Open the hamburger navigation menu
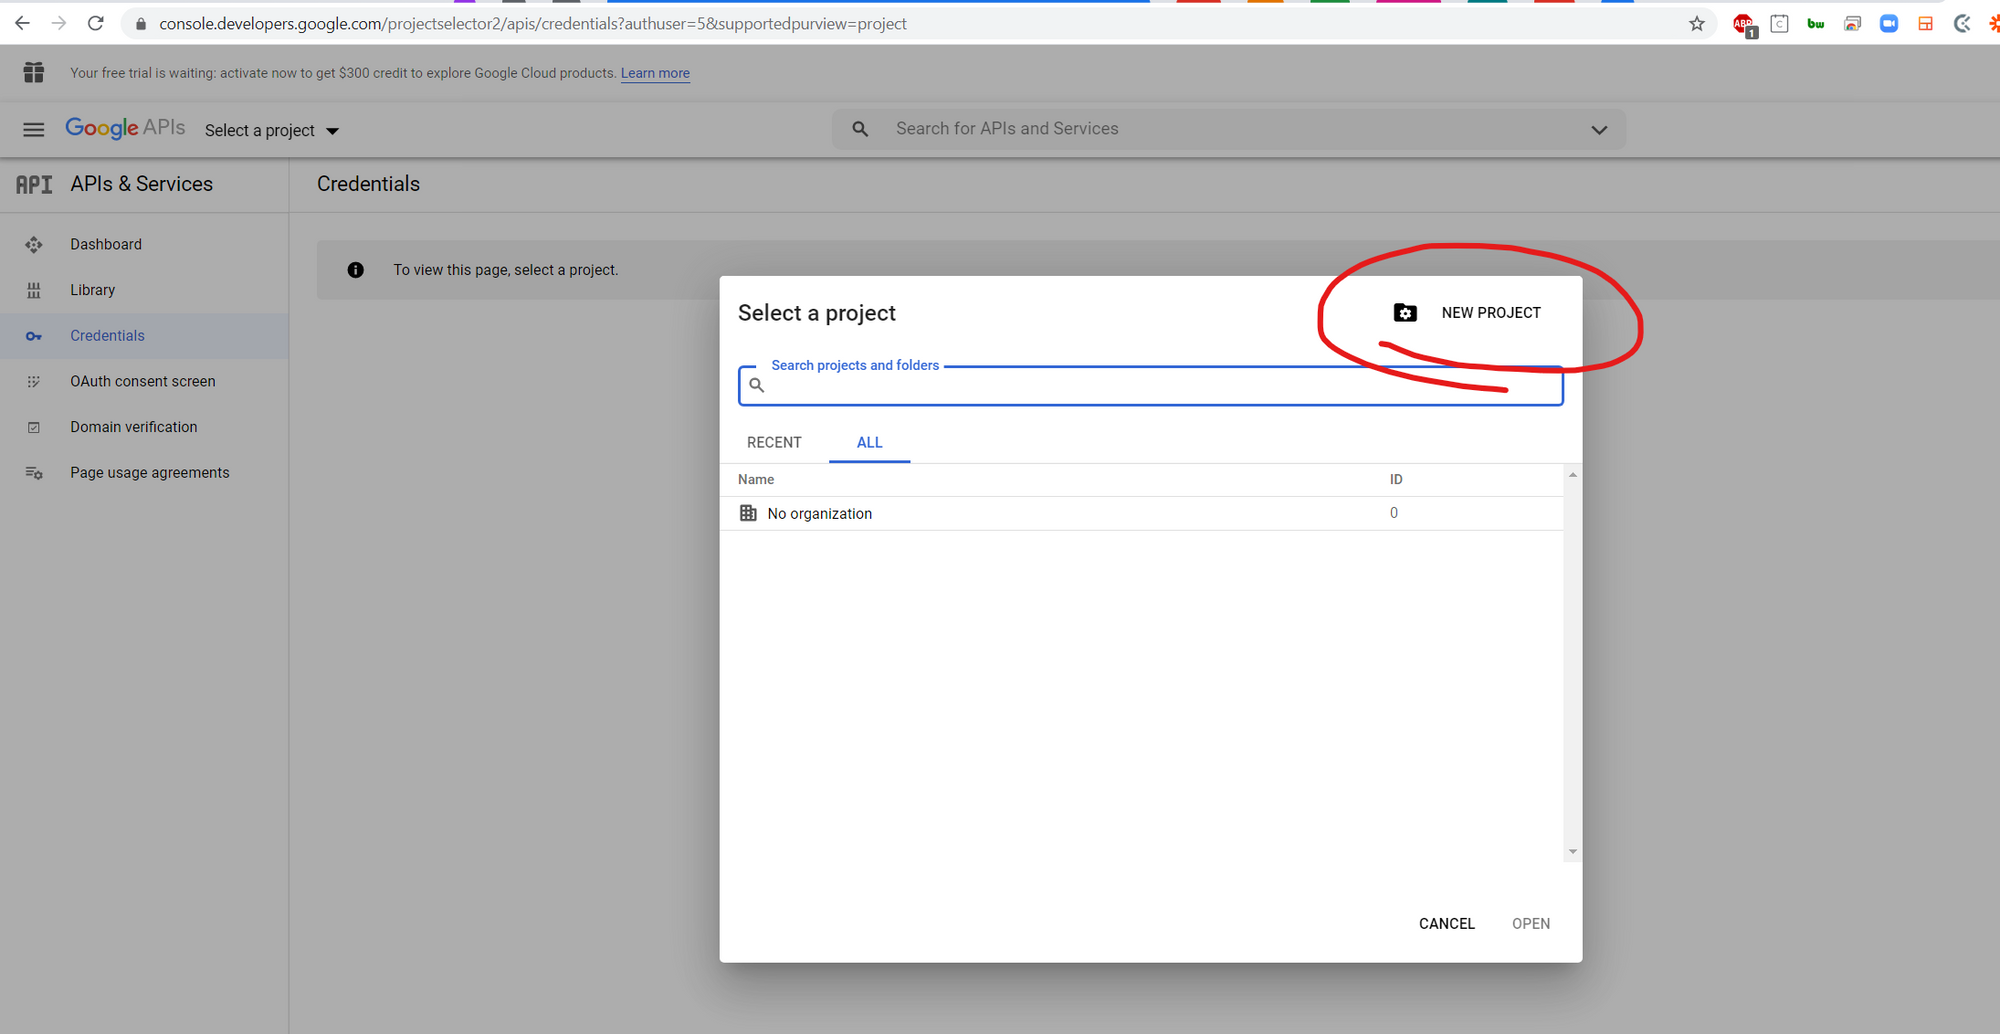The image size is (2000, 1034). (34, 130)
